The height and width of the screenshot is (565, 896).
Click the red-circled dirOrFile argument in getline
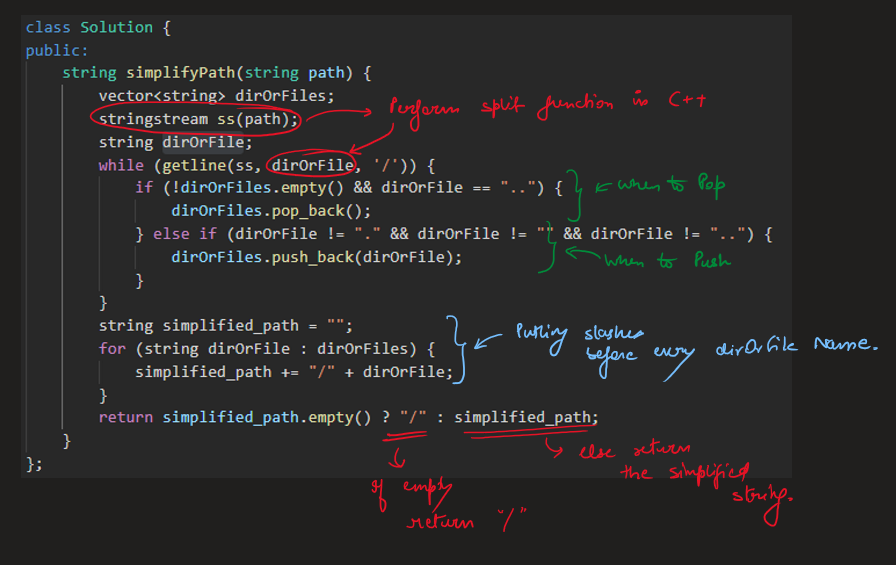pyautogui.click(x=312, y=165)
